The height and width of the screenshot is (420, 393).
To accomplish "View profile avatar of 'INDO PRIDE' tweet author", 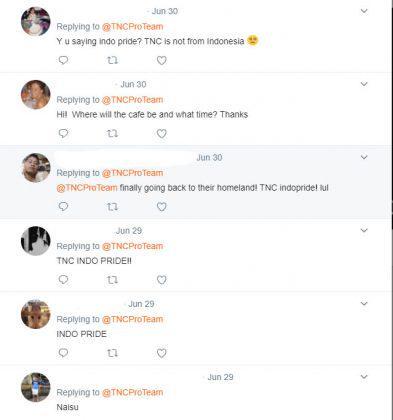I will coord(36,314).
